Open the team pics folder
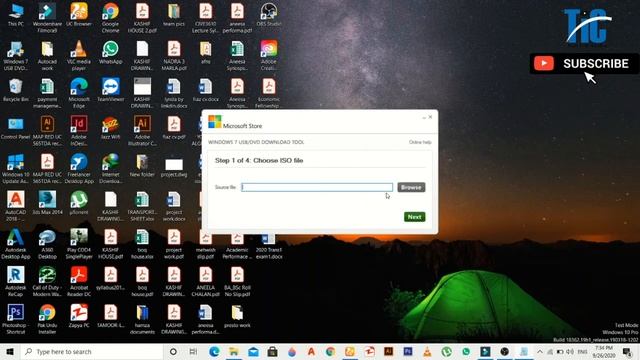The image size is (640, 360). coord(174,16)
